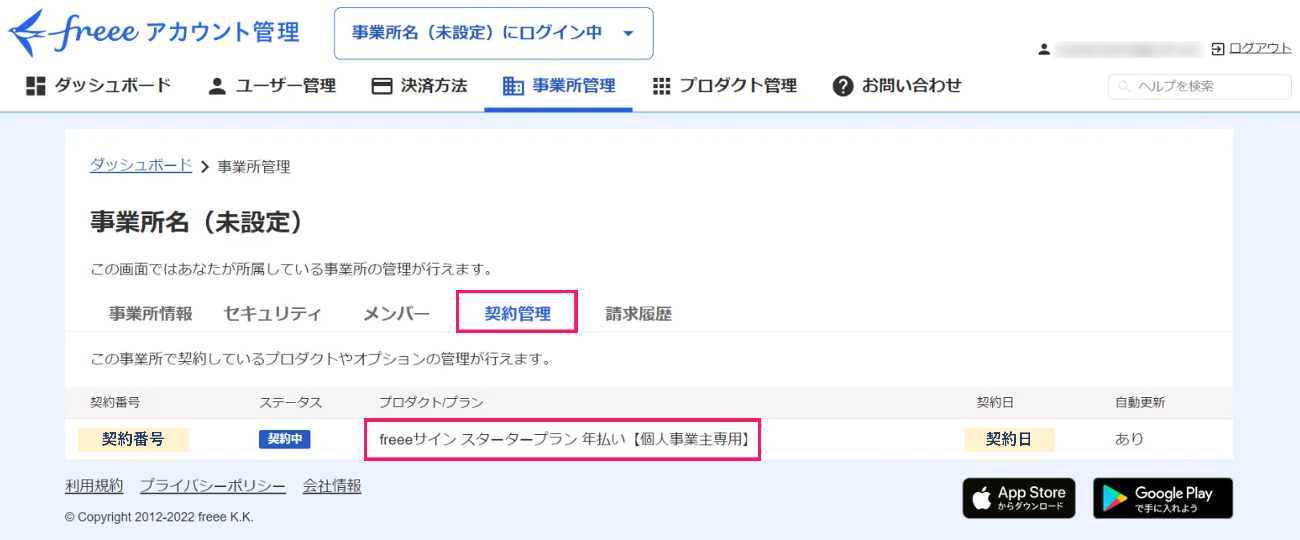Image resolution: width=1300 pixels, height=540 pixels.
Task: Click the product management grid icon
Action: 661,86
